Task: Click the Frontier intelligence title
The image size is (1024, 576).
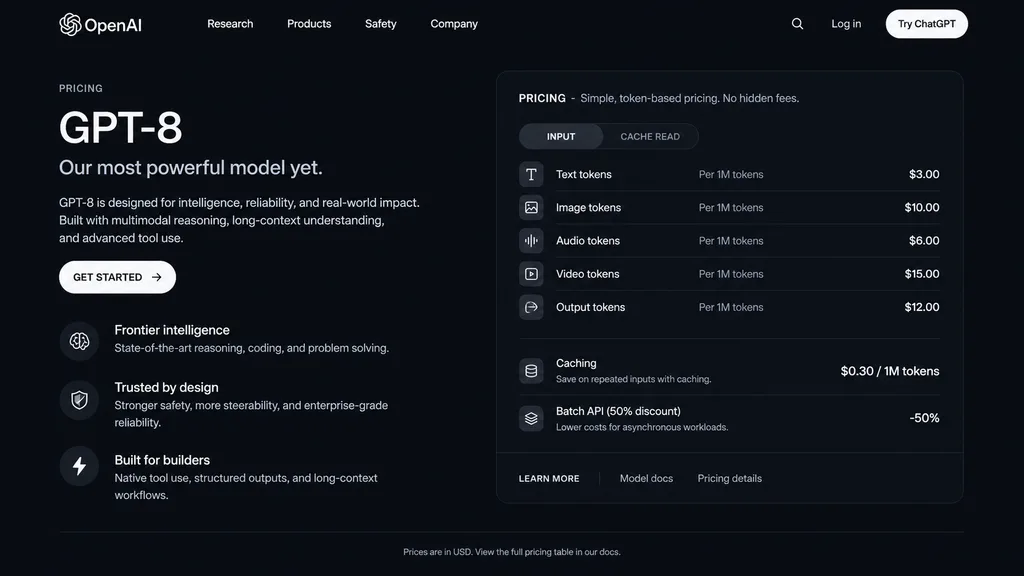Action: [x=172, y=330]
